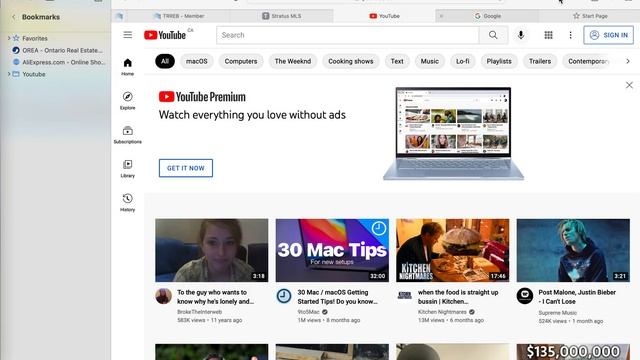Open '30 Mac / macOS Getting Started Tips' title
Image resolution: width=640 pixels, height=360 pixels.
[338, 297]
